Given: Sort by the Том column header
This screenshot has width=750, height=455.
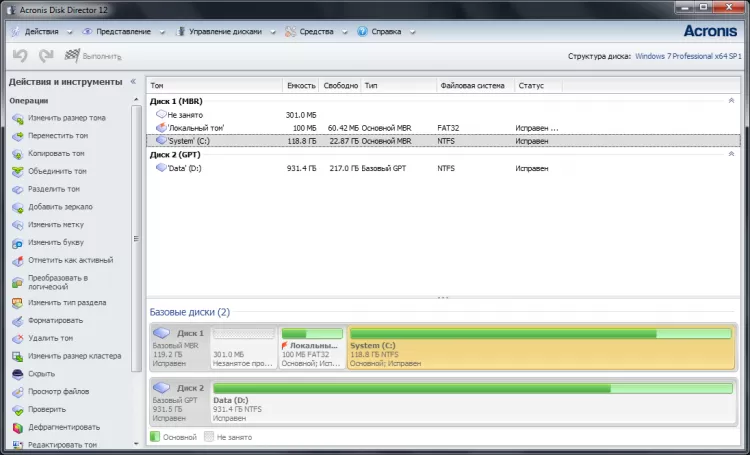Looking at the screenshot, I should (x=214, y=86).
